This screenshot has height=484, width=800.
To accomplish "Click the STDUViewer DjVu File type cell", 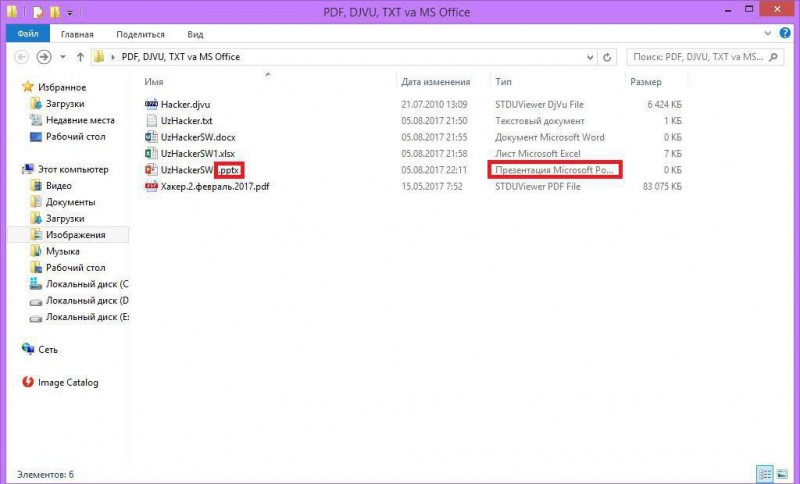I will (539, 105).
